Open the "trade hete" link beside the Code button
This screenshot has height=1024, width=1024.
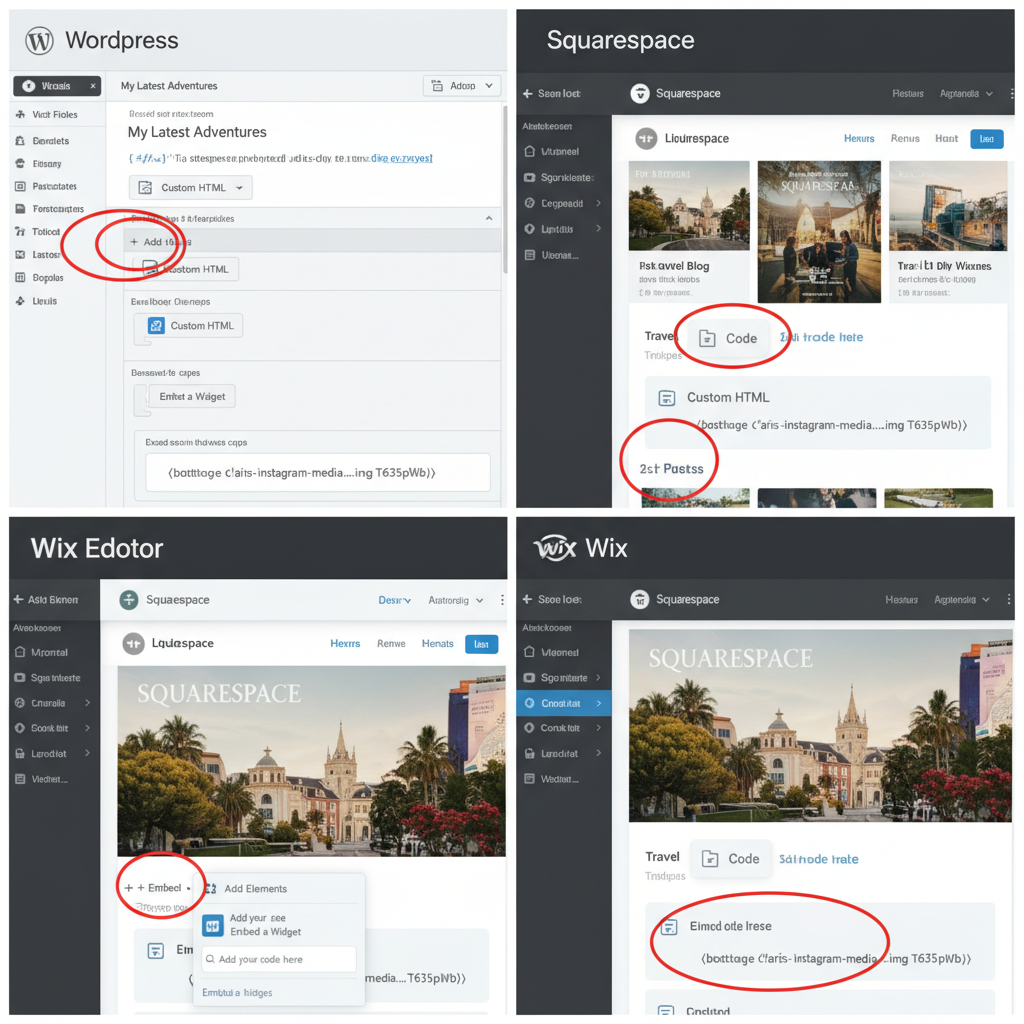click(822, 337)
